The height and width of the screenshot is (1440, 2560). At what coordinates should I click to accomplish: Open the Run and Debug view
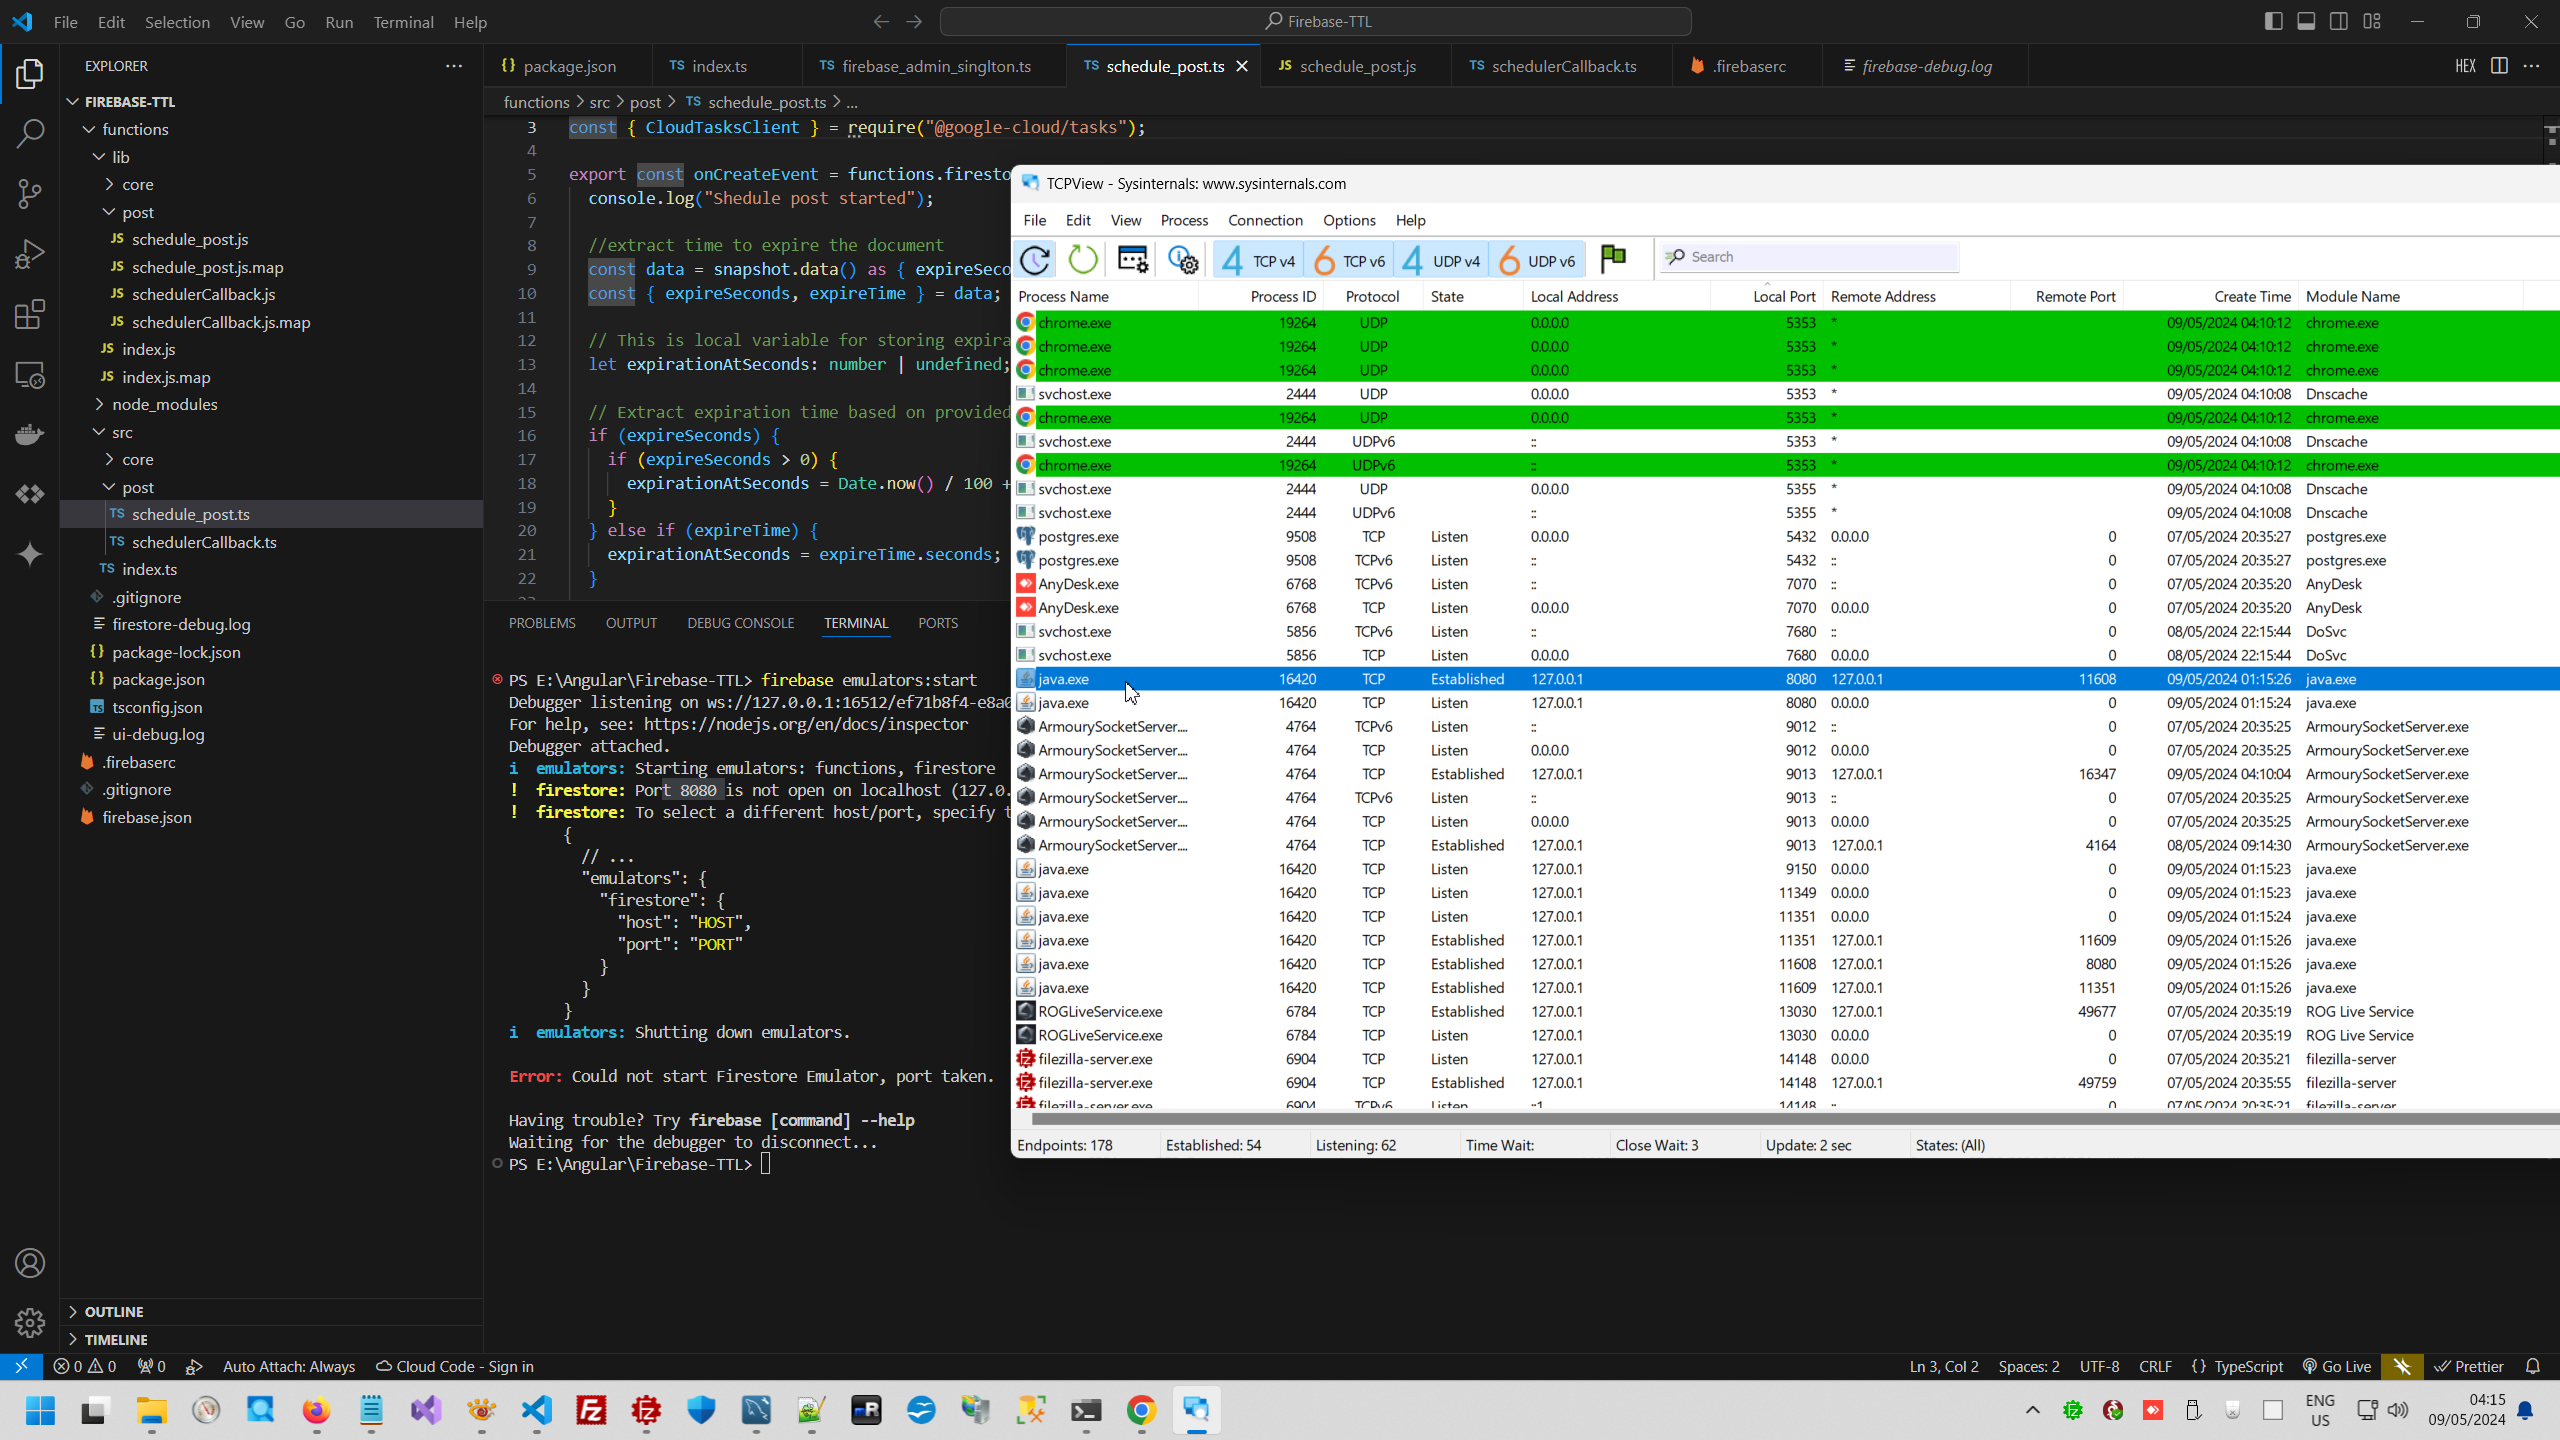tap(30, 254)
